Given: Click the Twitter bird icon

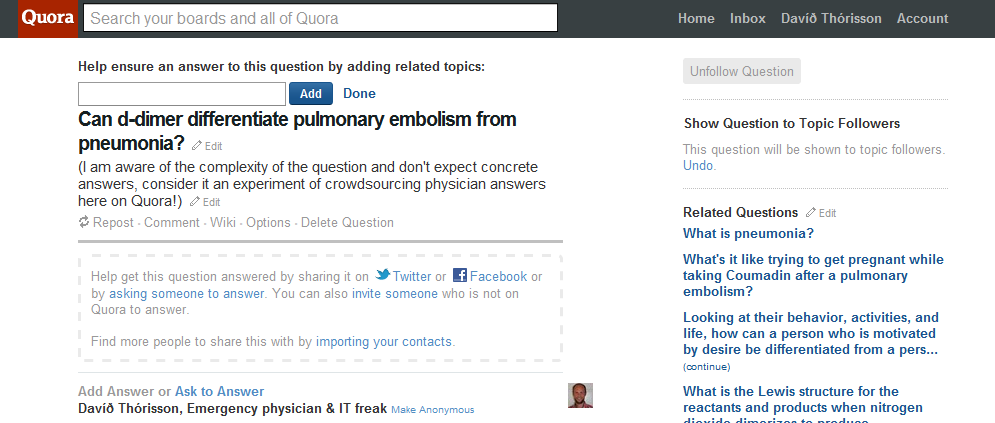Looking at the screenshot, I should coord(383,275).
